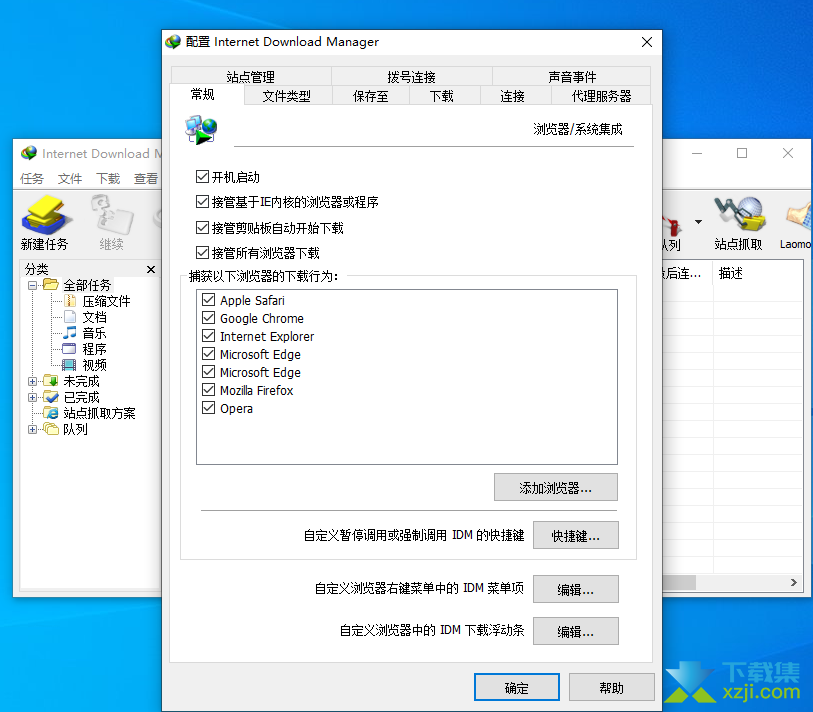This screenshot has height=712, width=813.
Task: Click the 站点抓取方案 icon in tree
Action: (51, 413)
